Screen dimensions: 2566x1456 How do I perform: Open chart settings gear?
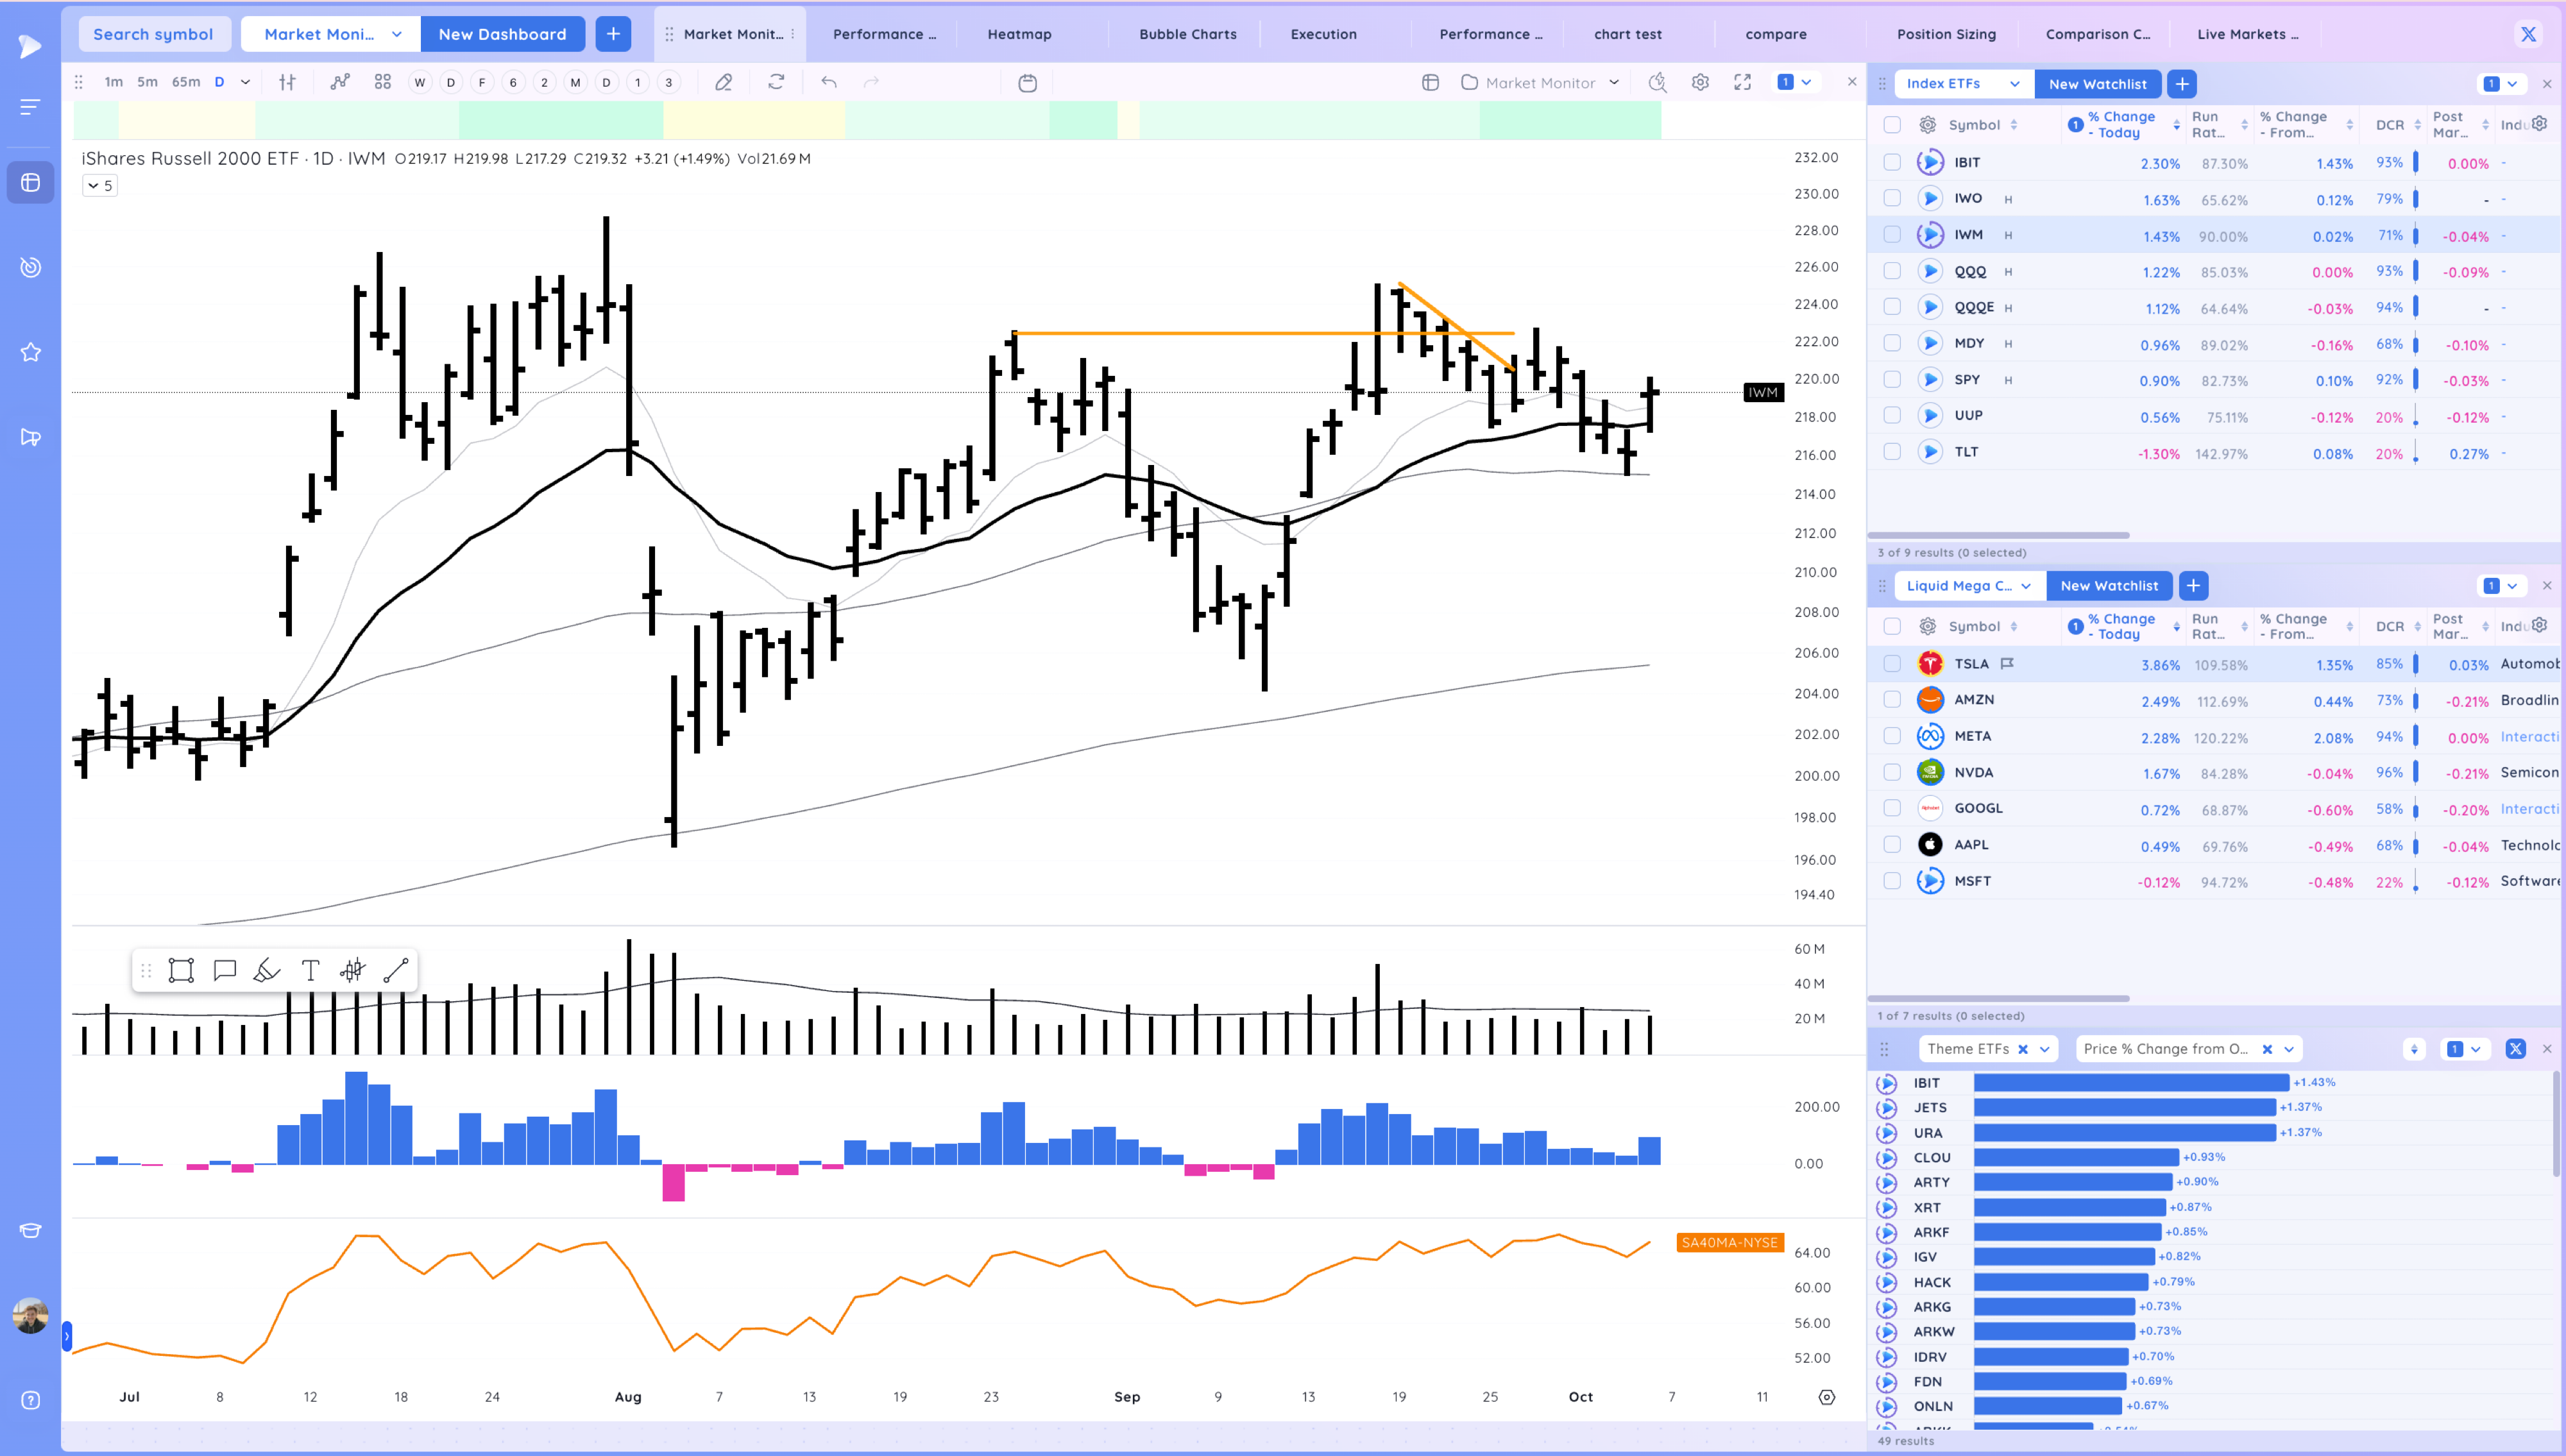(x=1700, y=82)
